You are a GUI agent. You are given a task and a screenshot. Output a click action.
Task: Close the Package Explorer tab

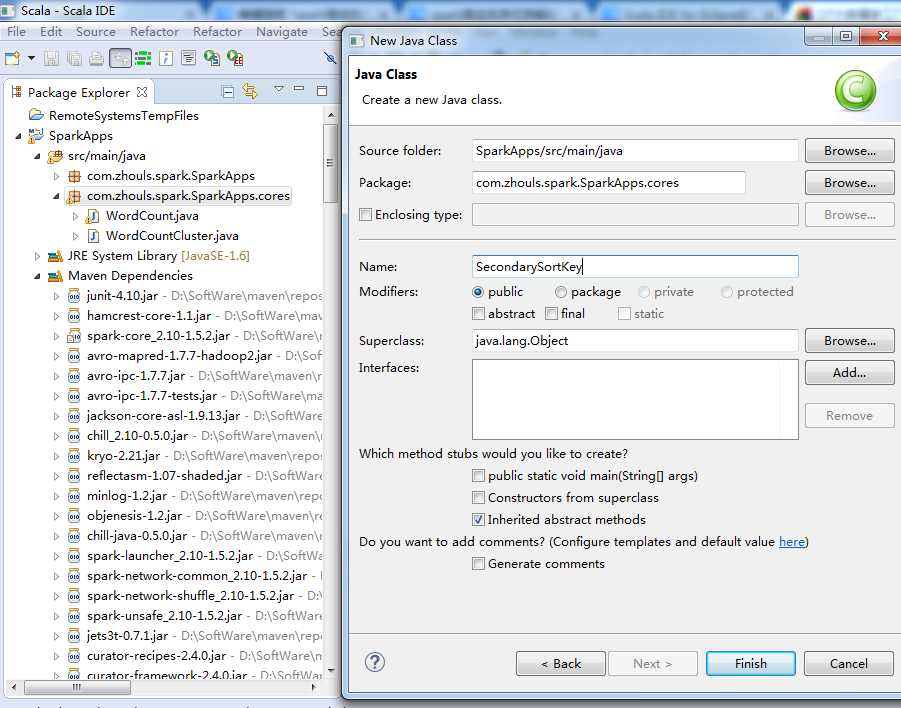142,92
